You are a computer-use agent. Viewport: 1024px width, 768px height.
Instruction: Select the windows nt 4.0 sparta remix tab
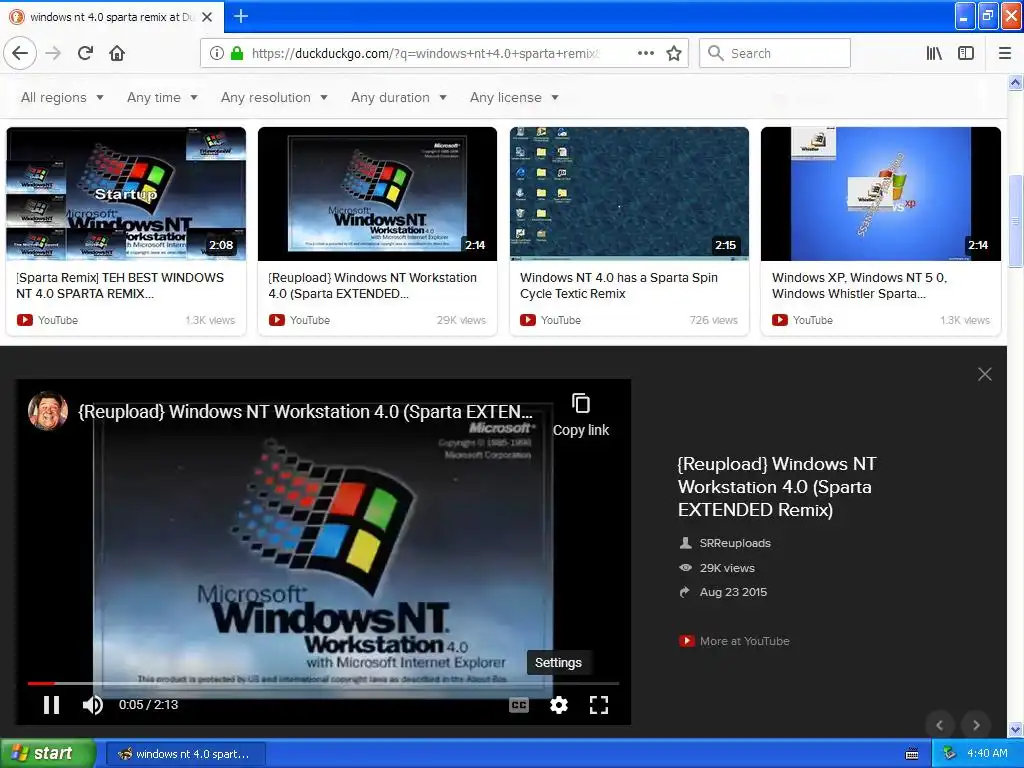112,17
